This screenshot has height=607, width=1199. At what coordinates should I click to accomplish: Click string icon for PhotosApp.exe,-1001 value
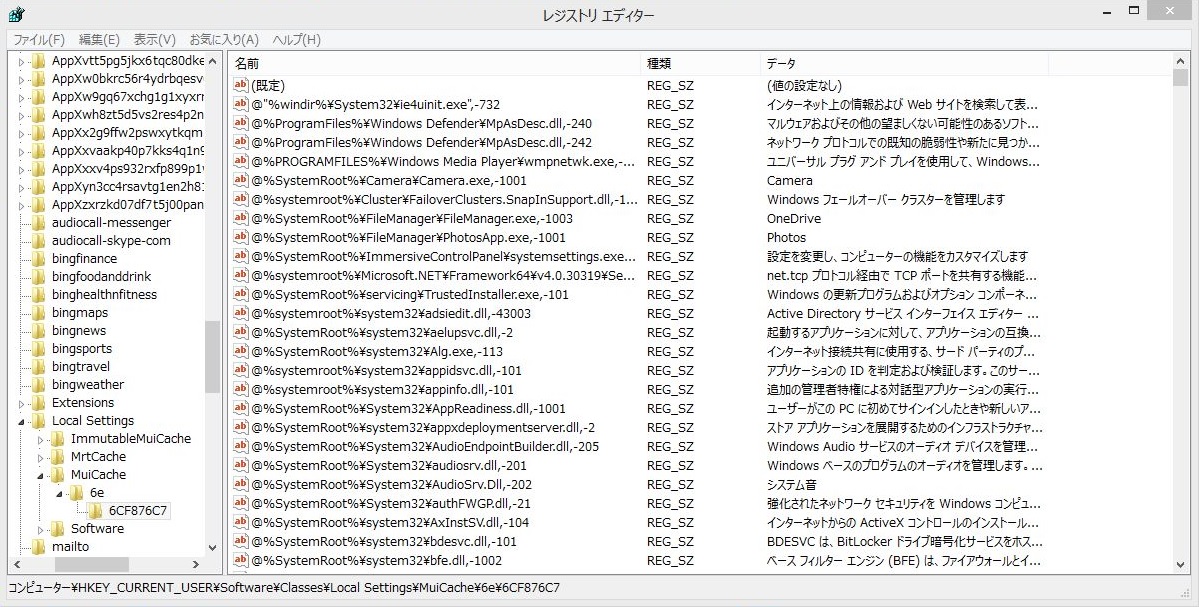pos(241,237)
